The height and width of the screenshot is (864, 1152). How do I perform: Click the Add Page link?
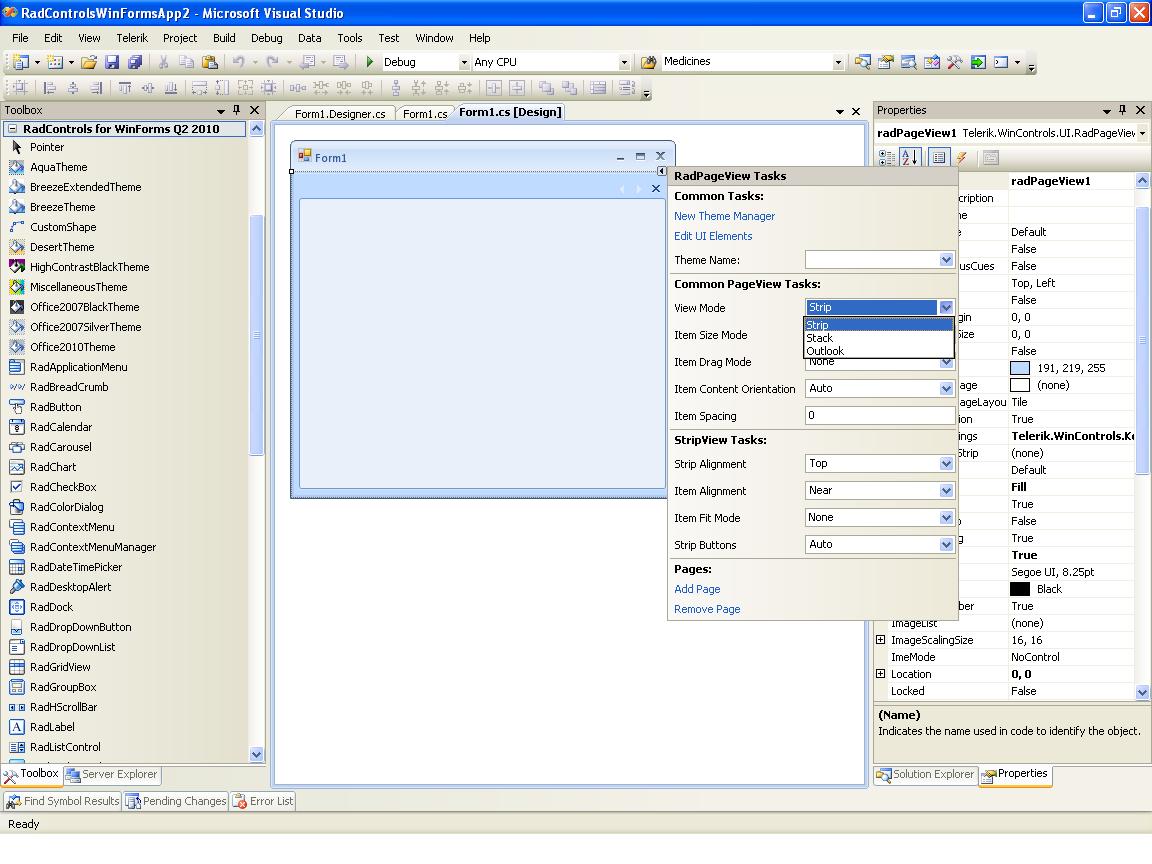(697, 589)
